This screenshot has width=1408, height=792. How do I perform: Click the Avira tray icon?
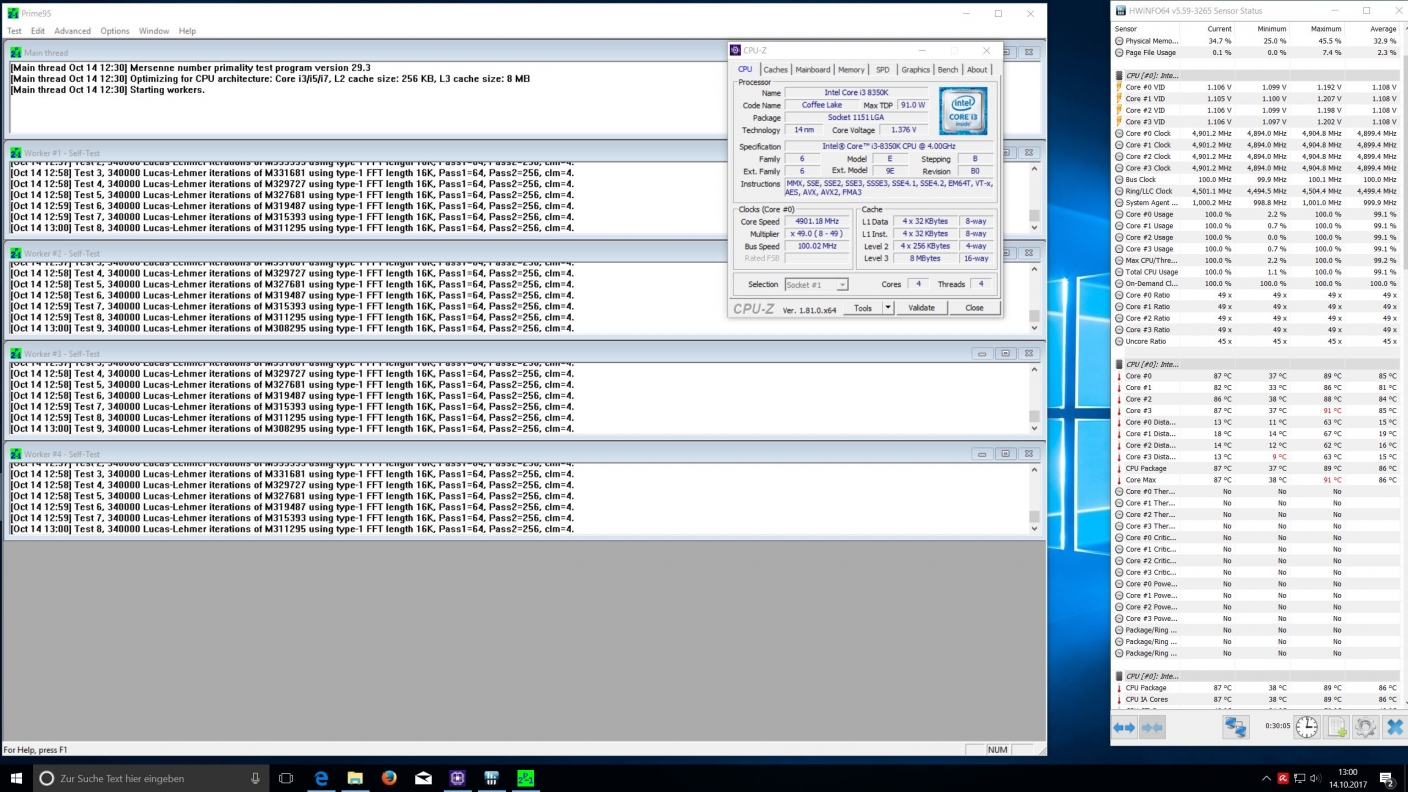point(1283,778)
